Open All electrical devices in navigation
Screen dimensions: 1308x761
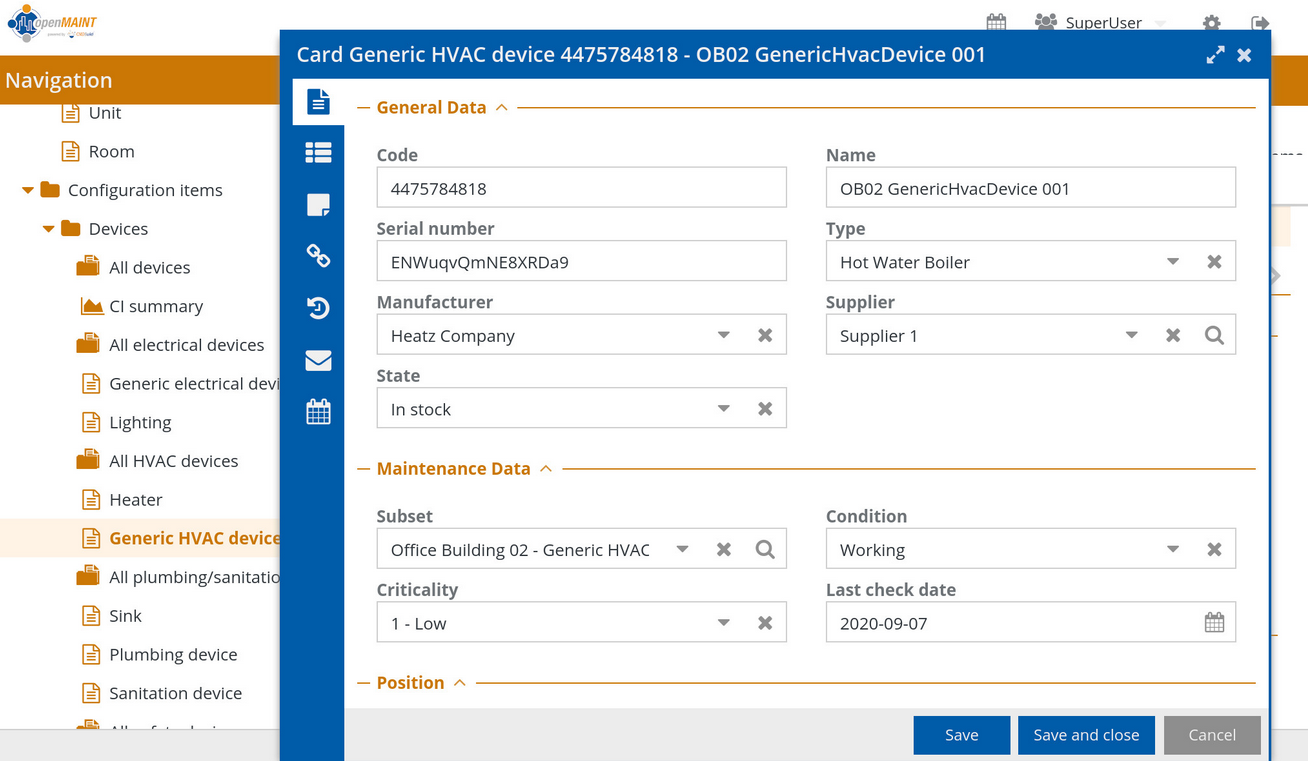click(186, 345)
